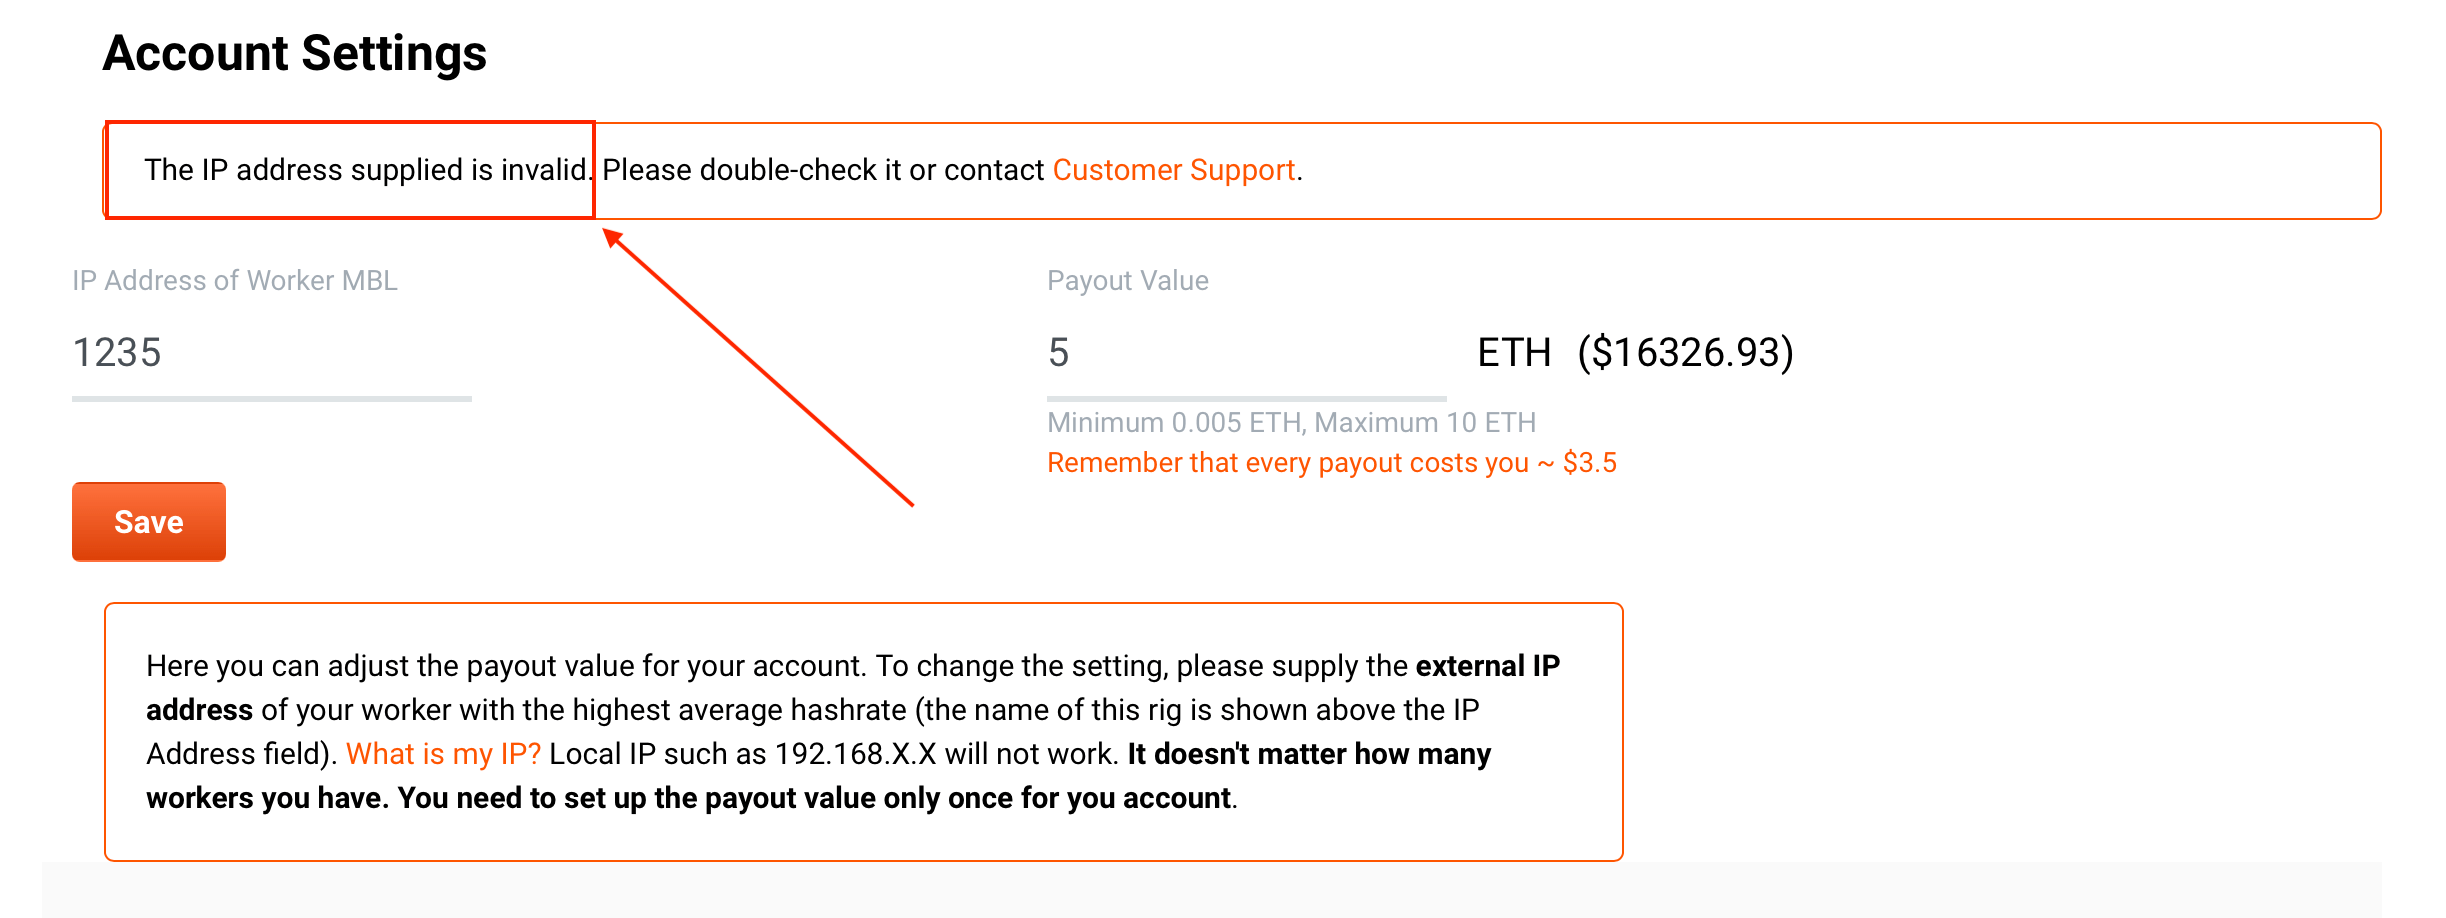Click the "IP address supplied is invalid" error
2446x918 pixels.
click(x=366, y=170)
